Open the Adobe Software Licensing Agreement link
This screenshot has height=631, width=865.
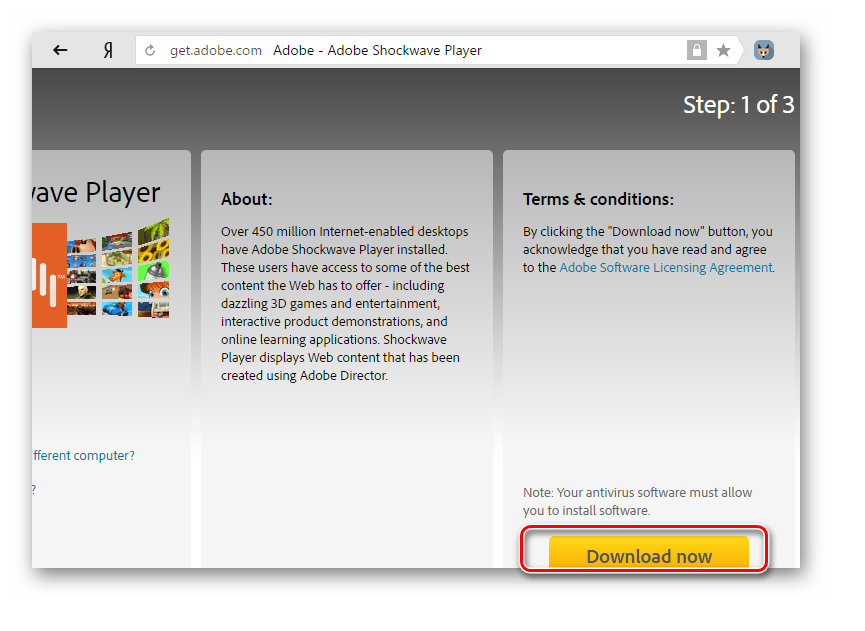pos(665,268)
